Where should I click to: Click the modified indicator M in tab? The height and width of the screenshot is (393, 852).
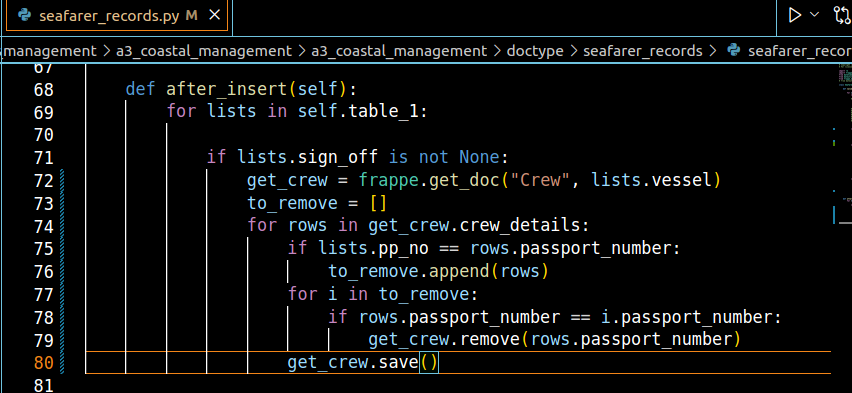coord(191,16)
